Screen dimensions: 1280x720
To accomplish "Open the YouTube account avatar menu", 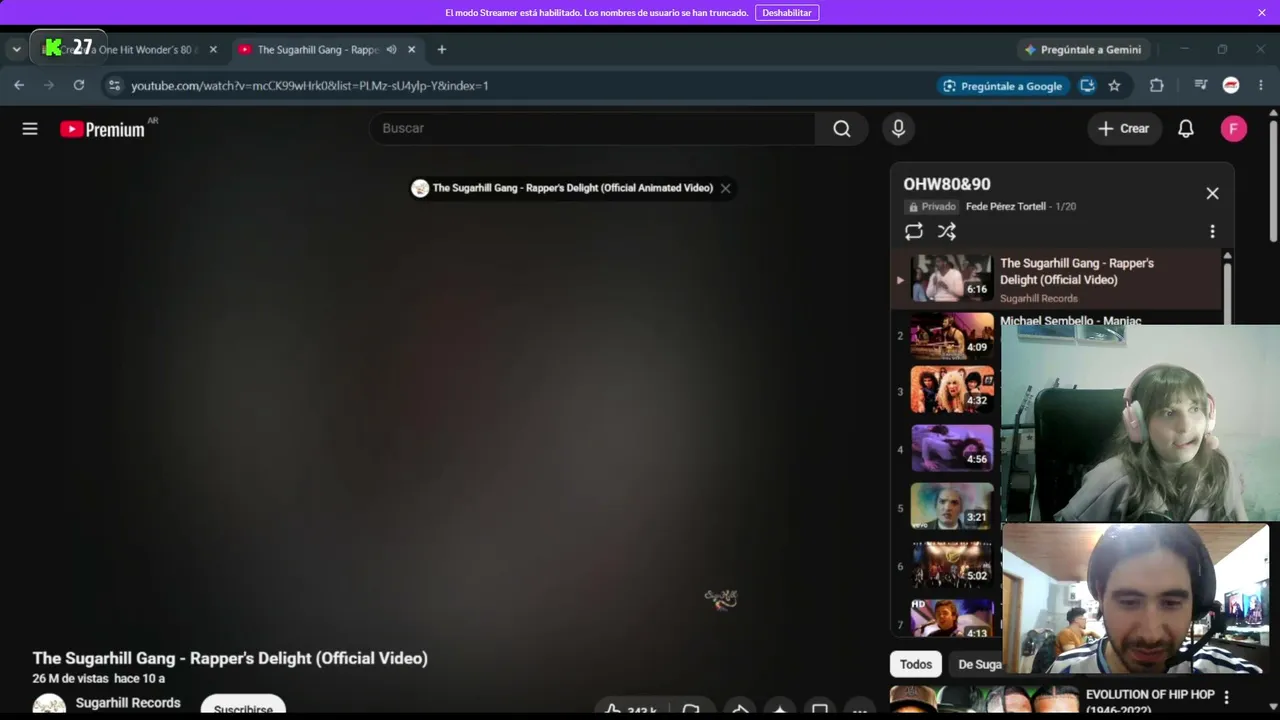I will click(x=1234, y=128).
